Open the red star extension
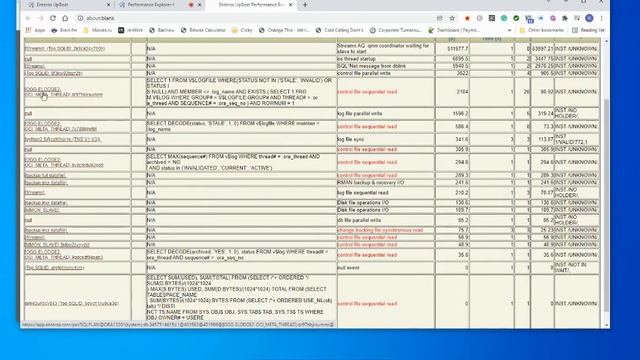 [467, 18]
